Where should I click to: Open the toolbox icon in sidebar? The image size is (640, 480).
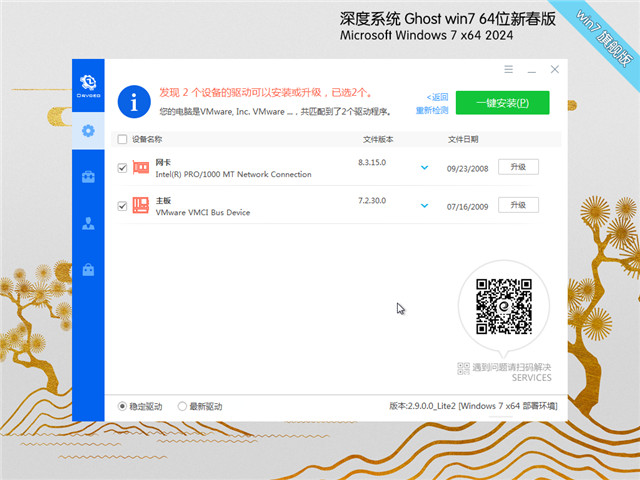pyautogui.click(x=88, y=177)
